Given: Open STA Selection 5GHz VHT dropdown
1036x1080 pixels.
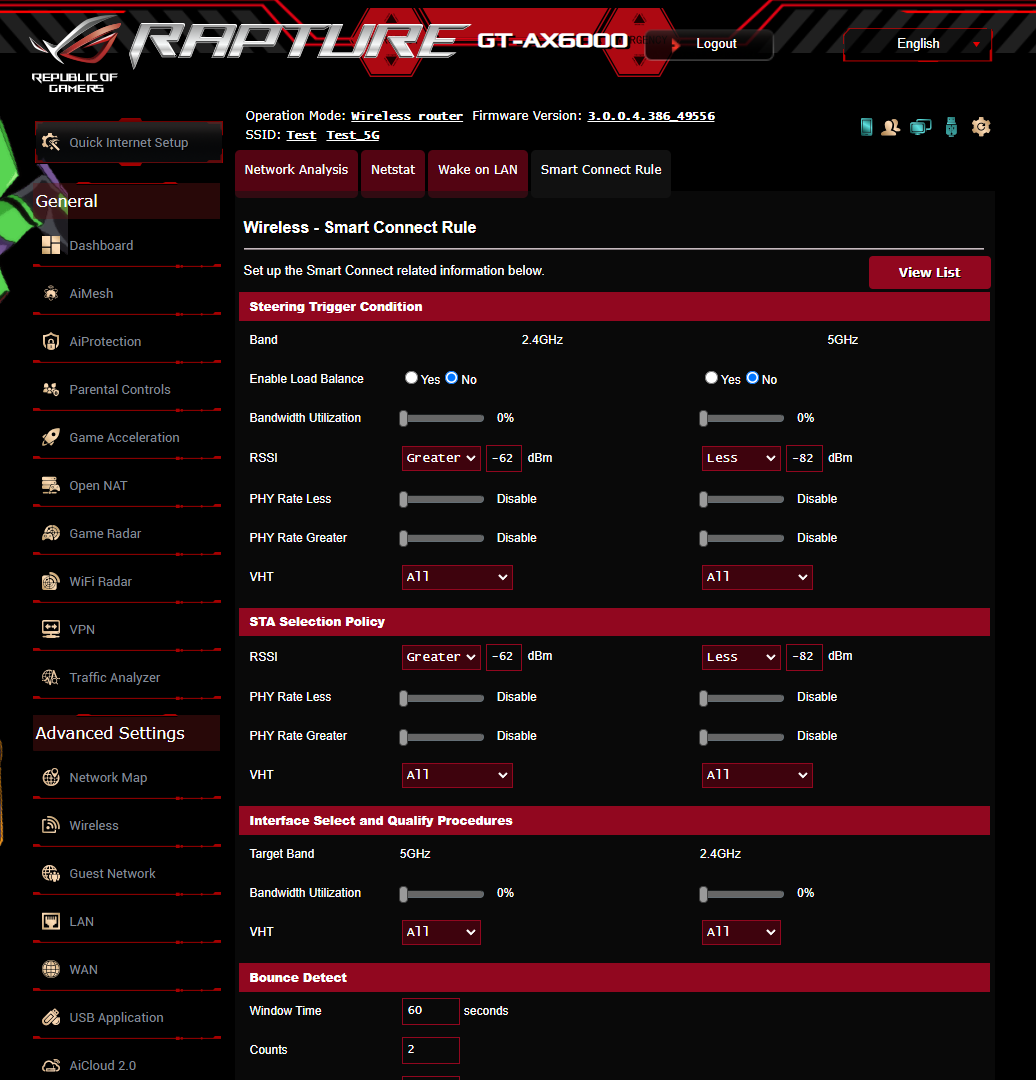Looking at the screenshot, I should click(x=757, y=776).
